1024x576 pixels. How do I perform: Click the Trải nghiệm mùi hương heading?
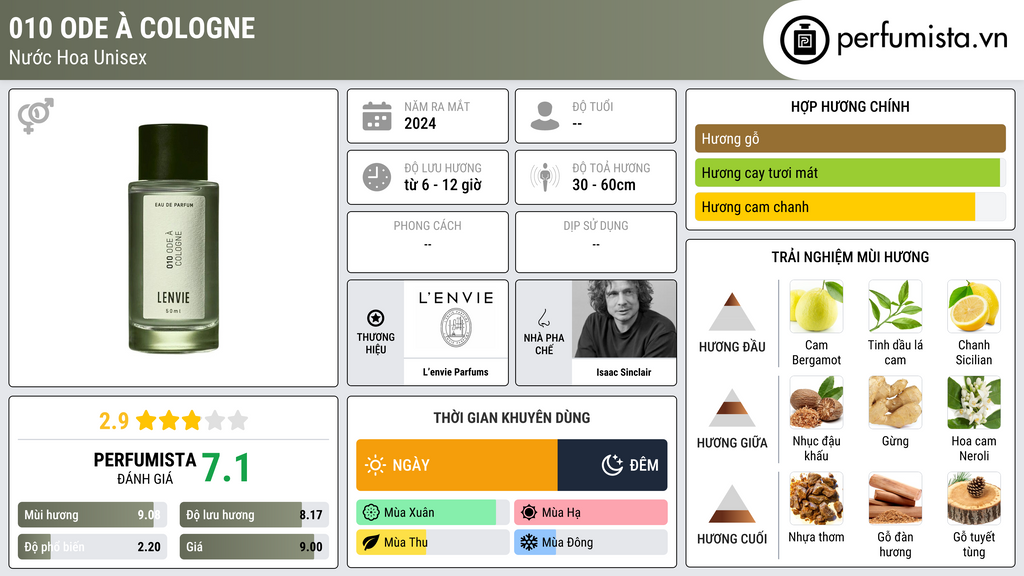point(850,257)
